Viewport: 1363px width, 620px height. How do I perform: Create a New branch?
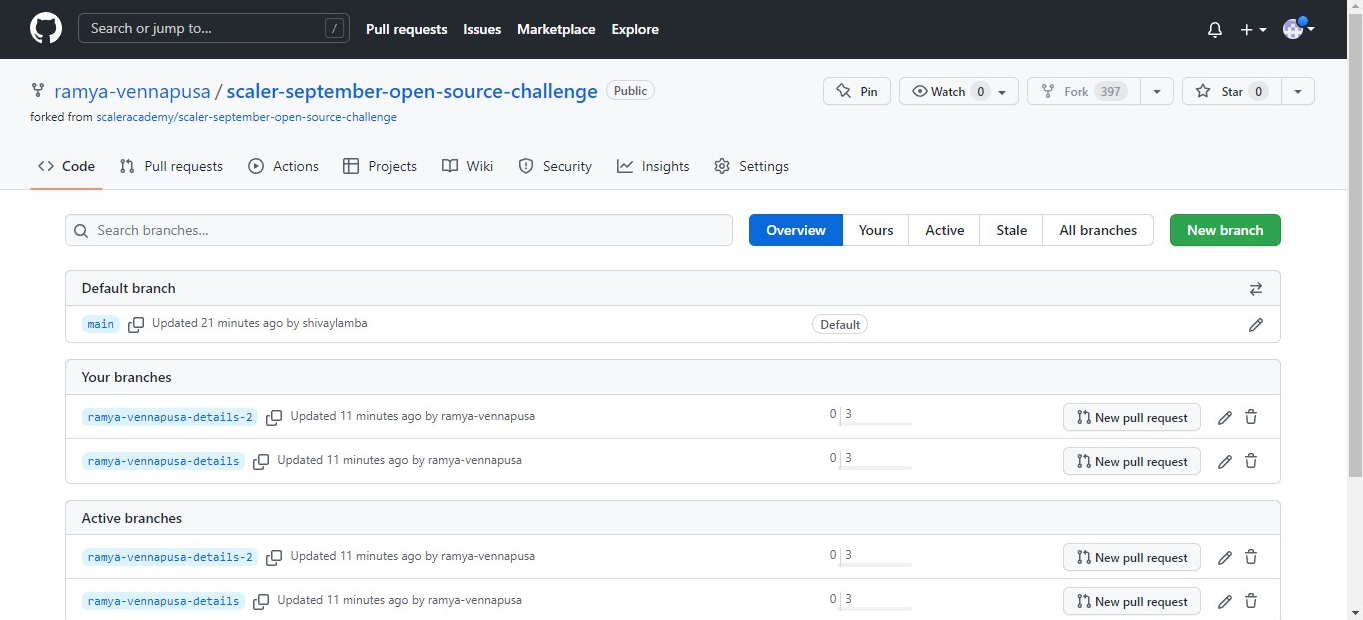pos(1225,230)
